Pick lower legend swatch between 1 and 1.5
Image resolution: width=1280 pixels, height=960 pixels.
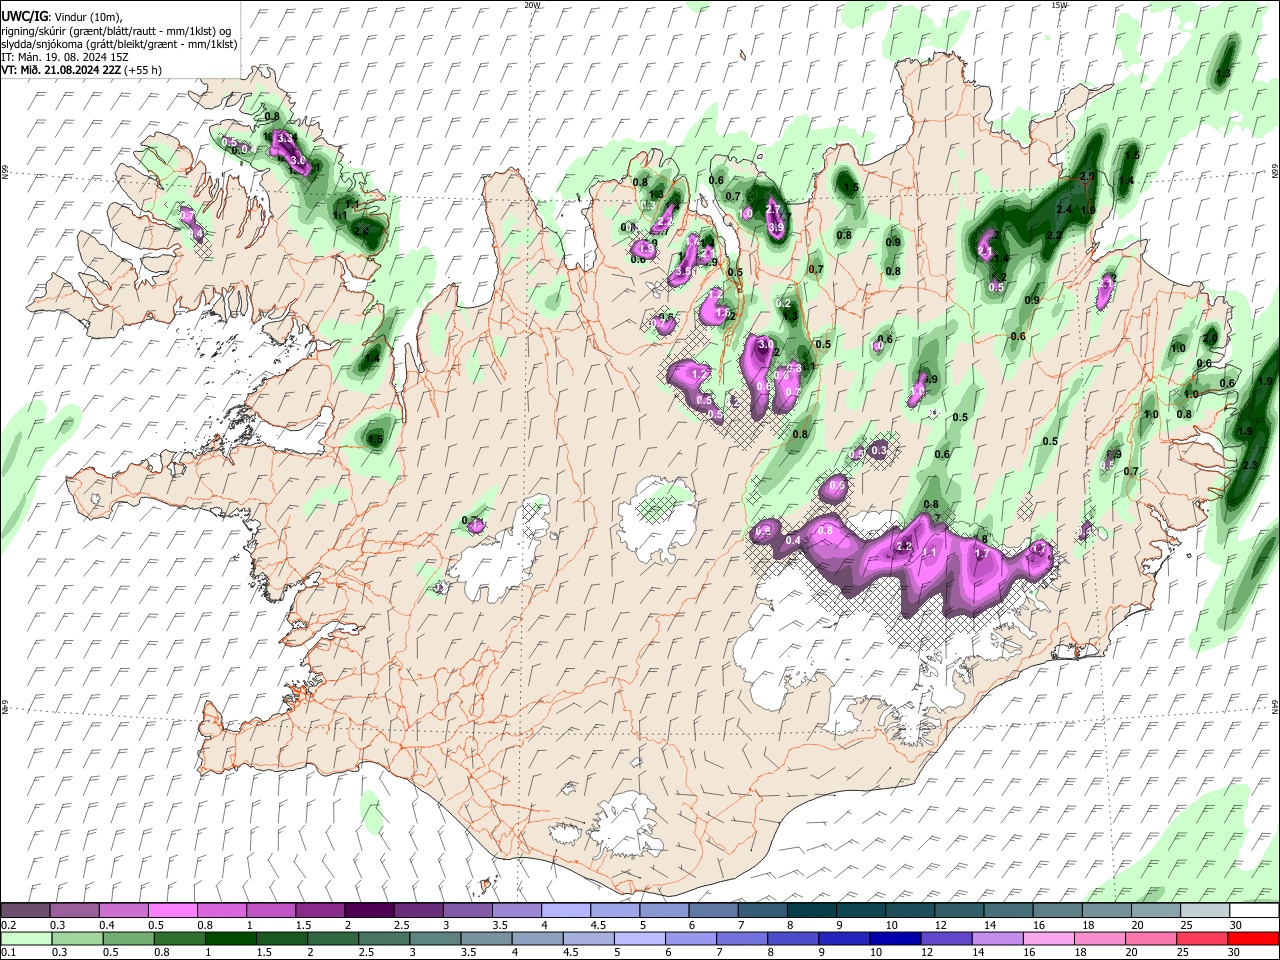pyautogui.click(x=231, y=938)
